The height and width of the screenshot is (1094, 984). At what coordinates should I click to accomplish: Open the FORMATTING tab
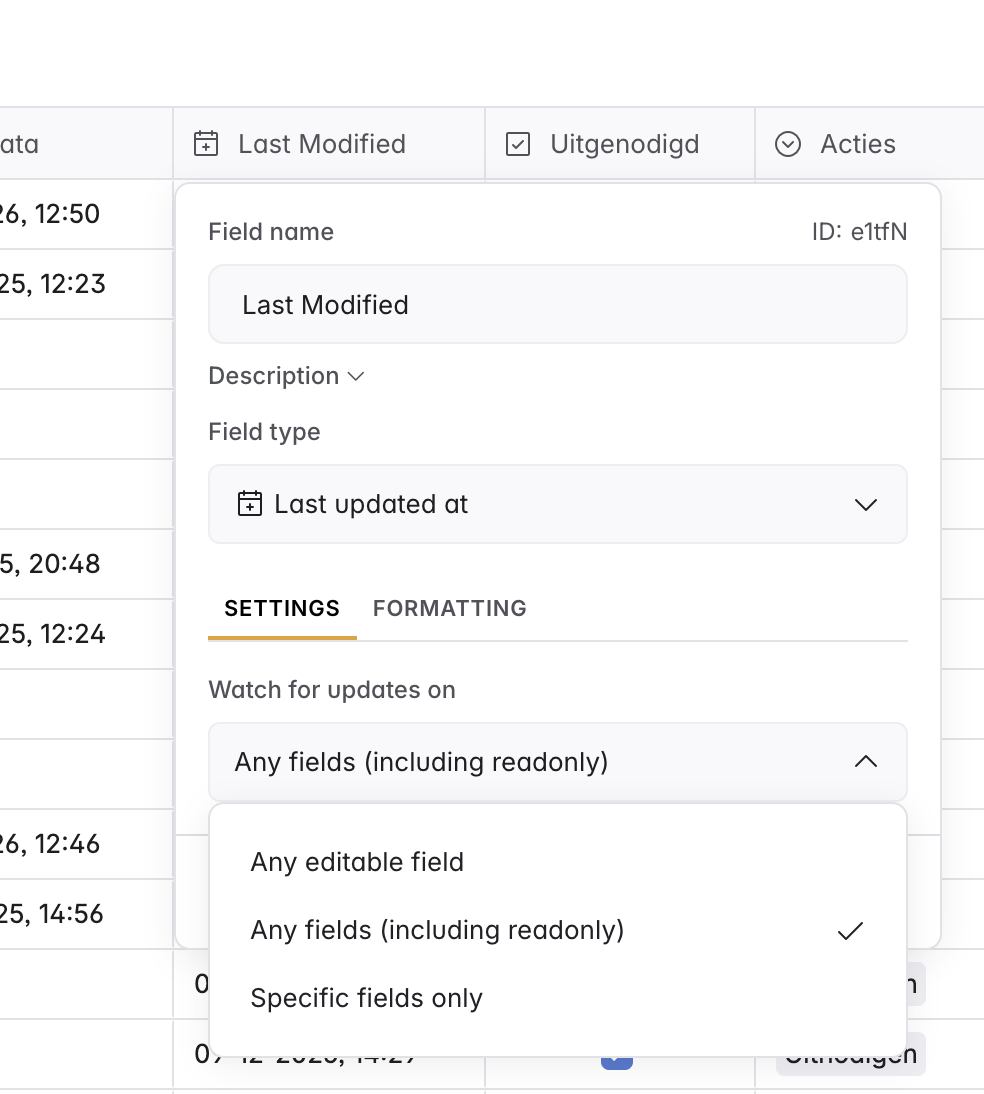449,608
